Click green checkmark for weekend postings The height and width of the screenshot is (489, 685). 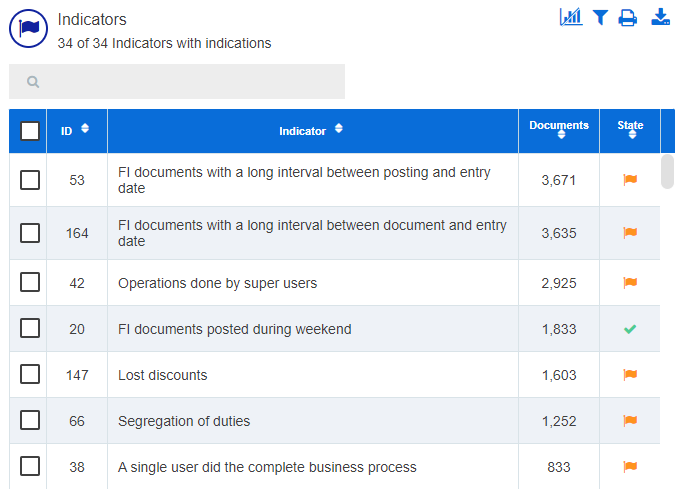point(630,329)
